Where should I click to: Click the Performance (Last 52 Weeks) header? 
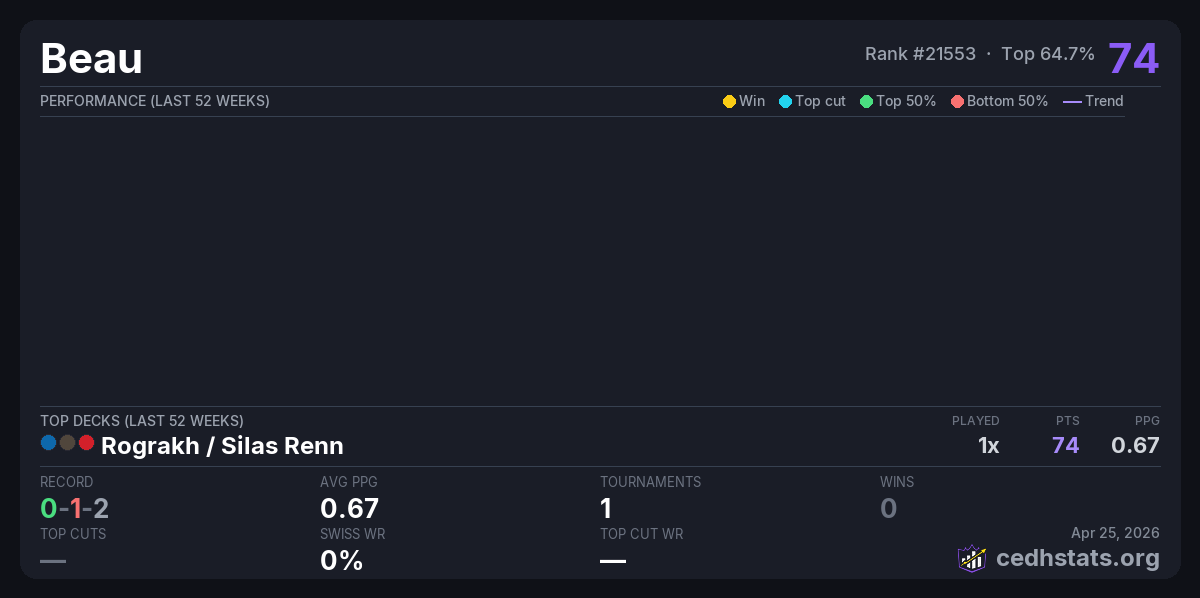click(155, 101)
